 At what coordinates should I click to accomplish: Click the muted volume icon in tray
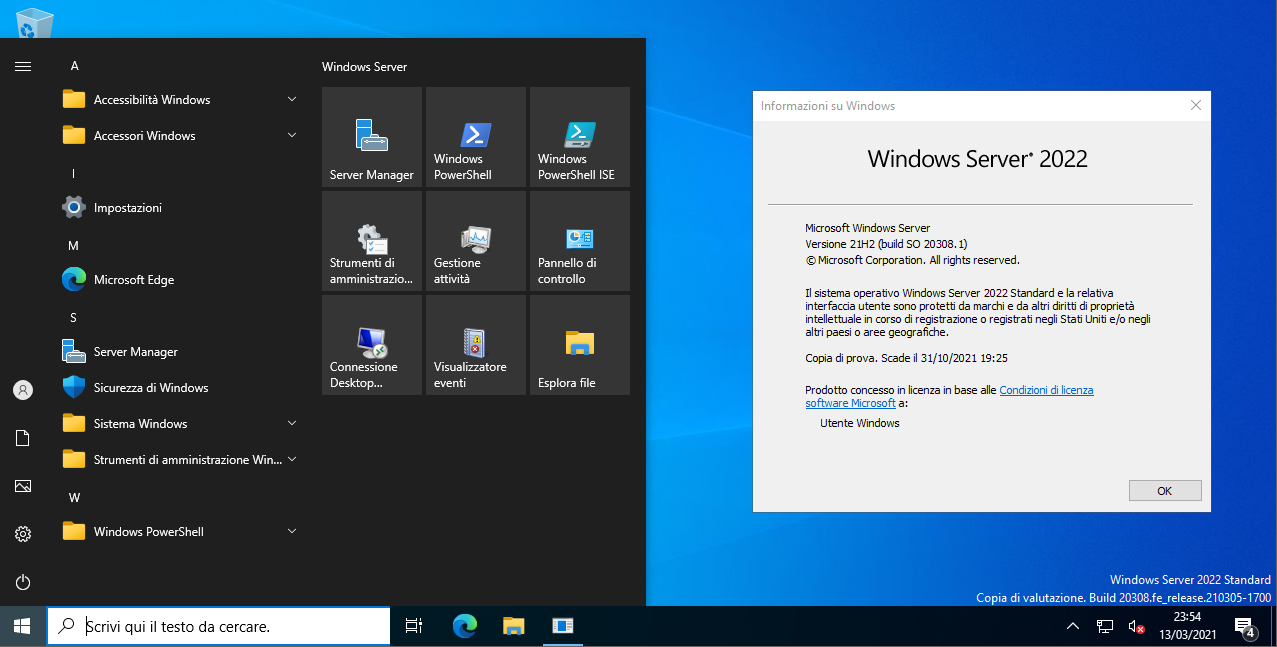[1136, 626]
